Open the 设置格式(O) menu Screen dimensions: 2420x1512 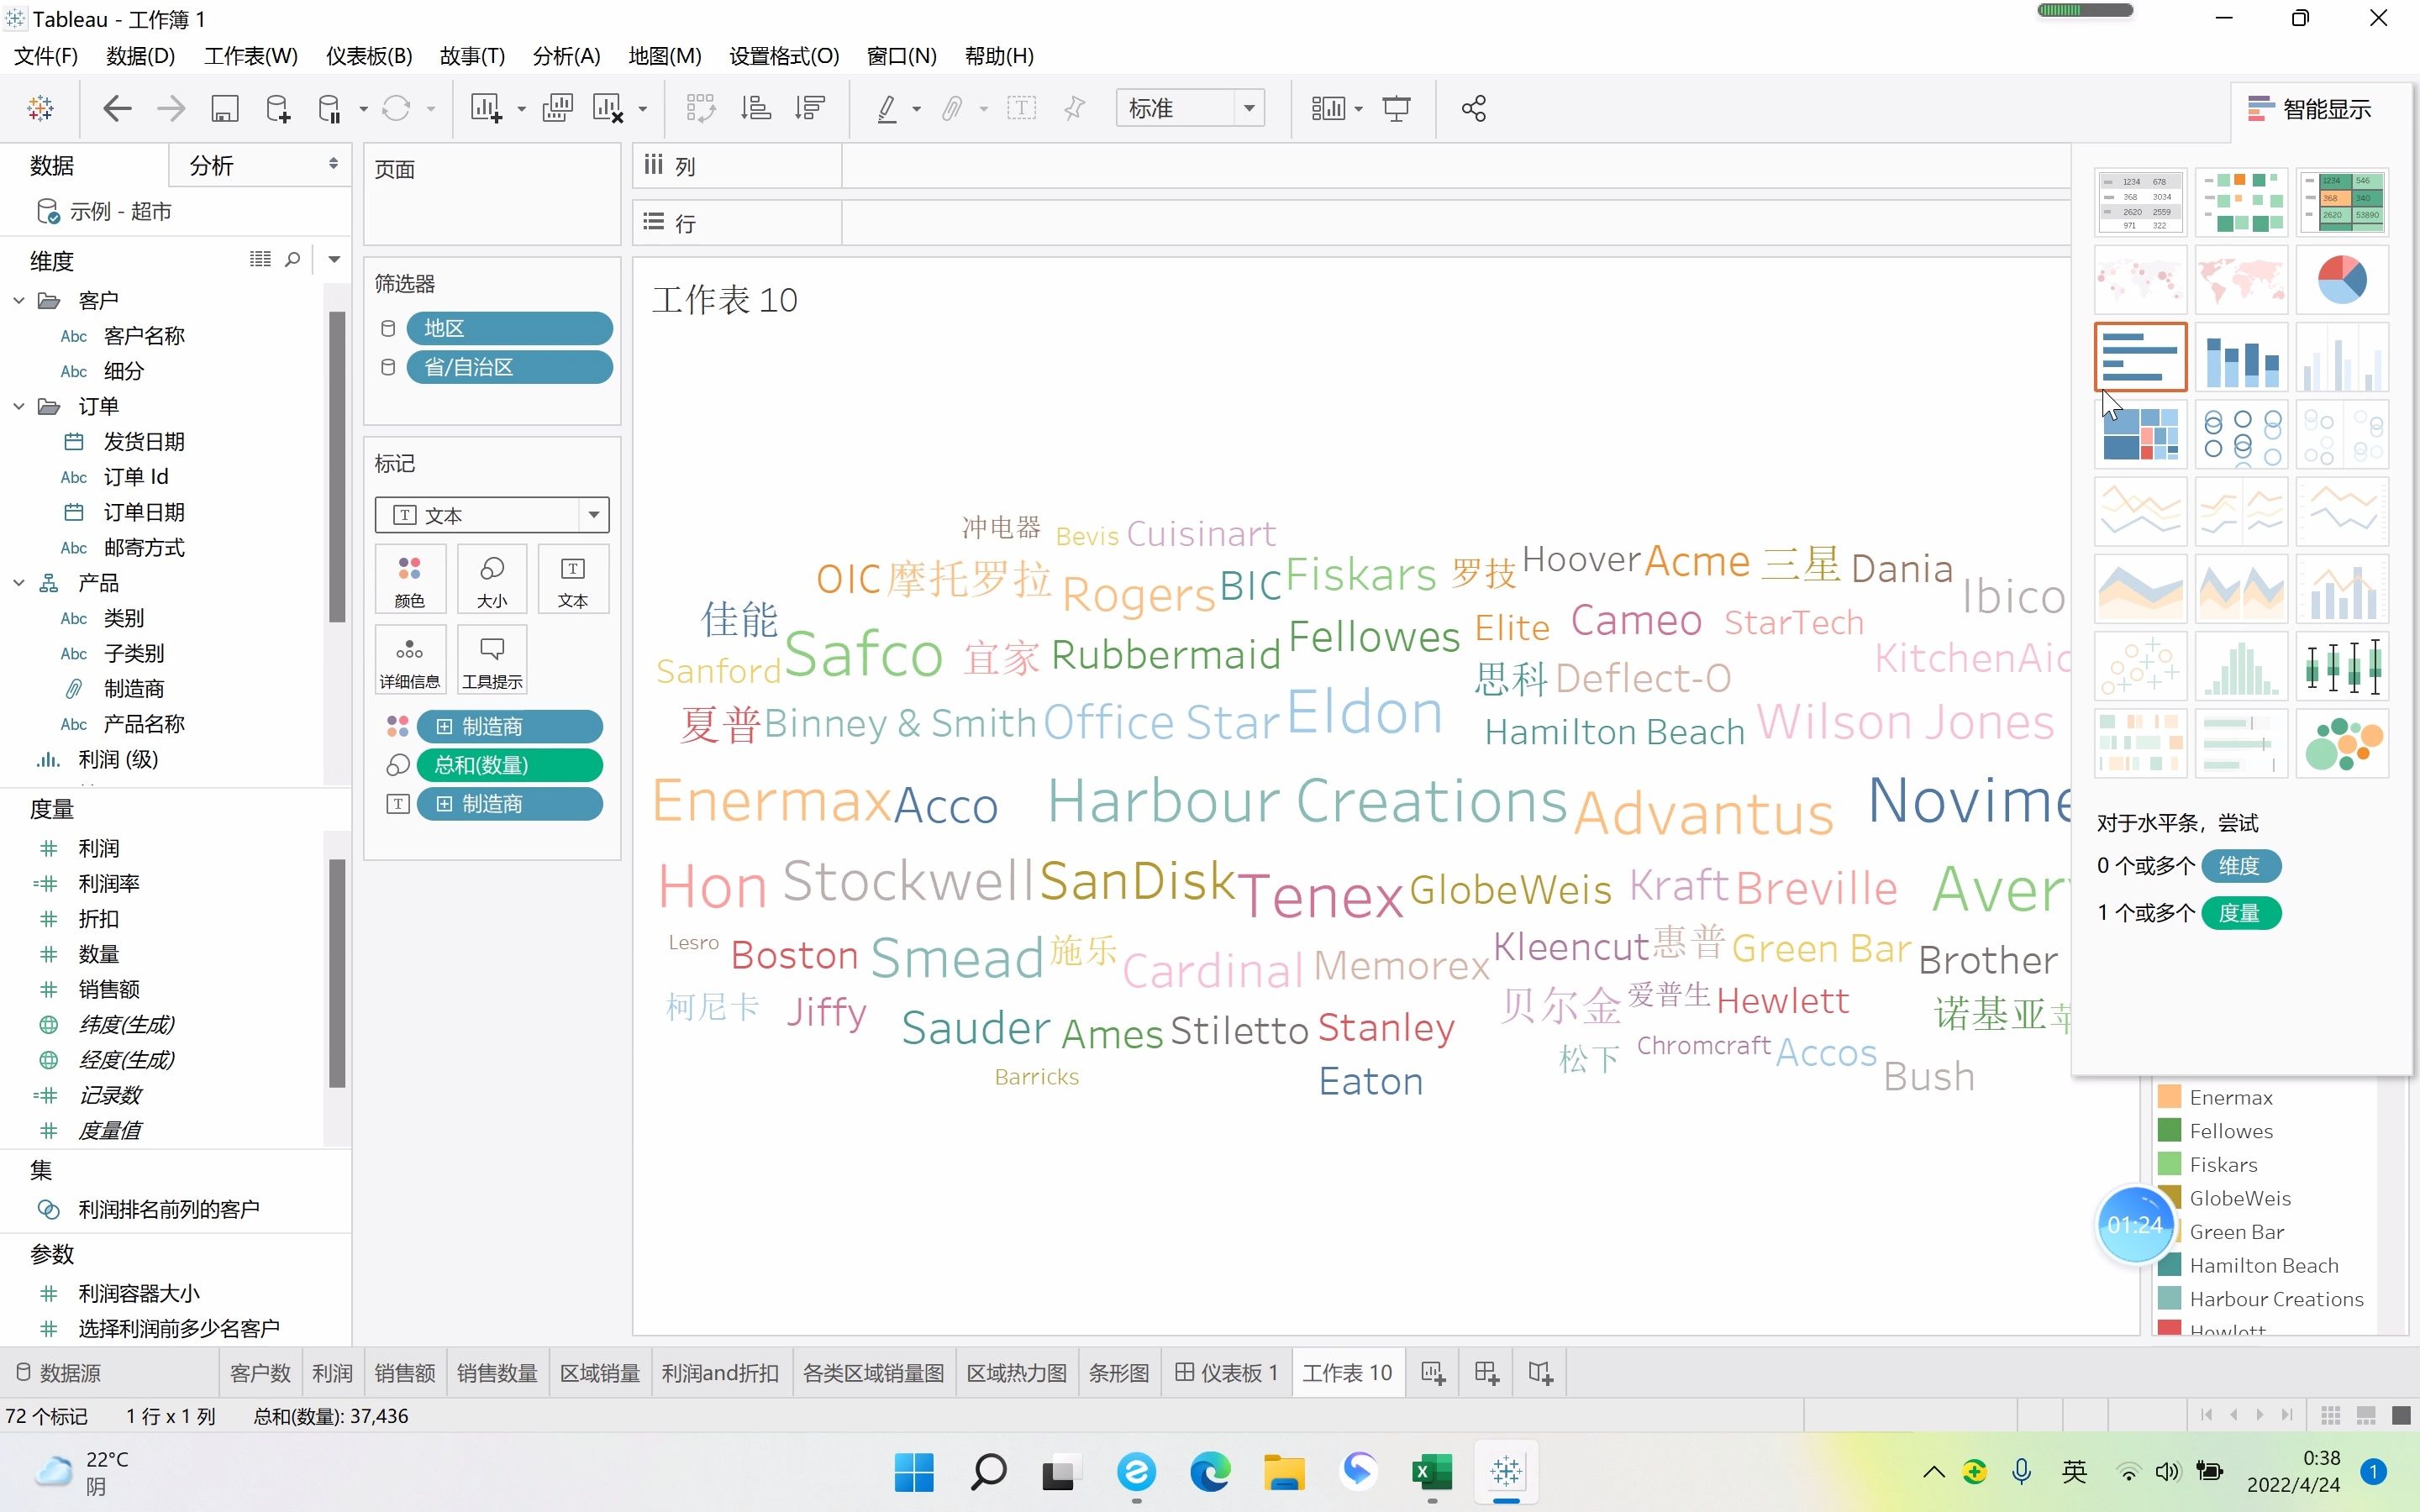tap(784, 56)
